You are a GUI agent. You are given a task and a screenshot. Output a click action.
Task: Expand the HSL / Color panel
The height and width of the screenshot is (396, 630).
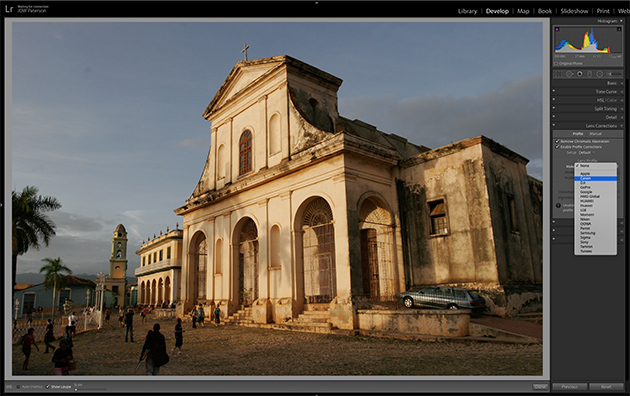pos(622,100)
